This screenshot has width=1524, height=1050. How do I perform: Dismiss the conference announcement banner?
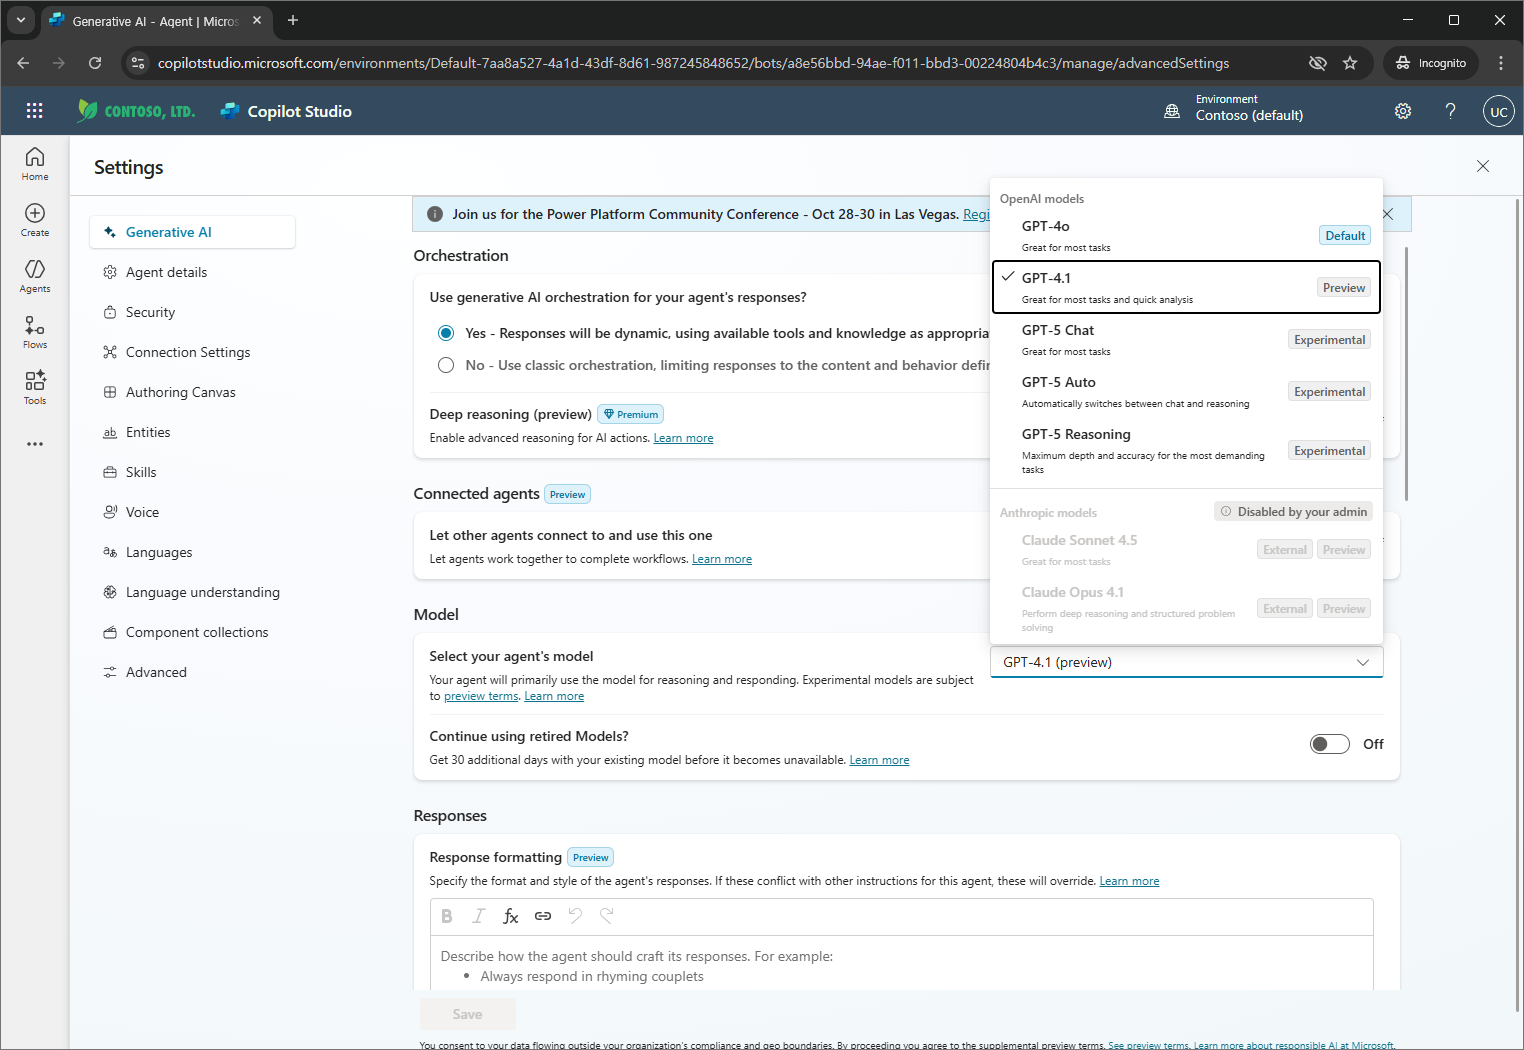[1388, 214]
